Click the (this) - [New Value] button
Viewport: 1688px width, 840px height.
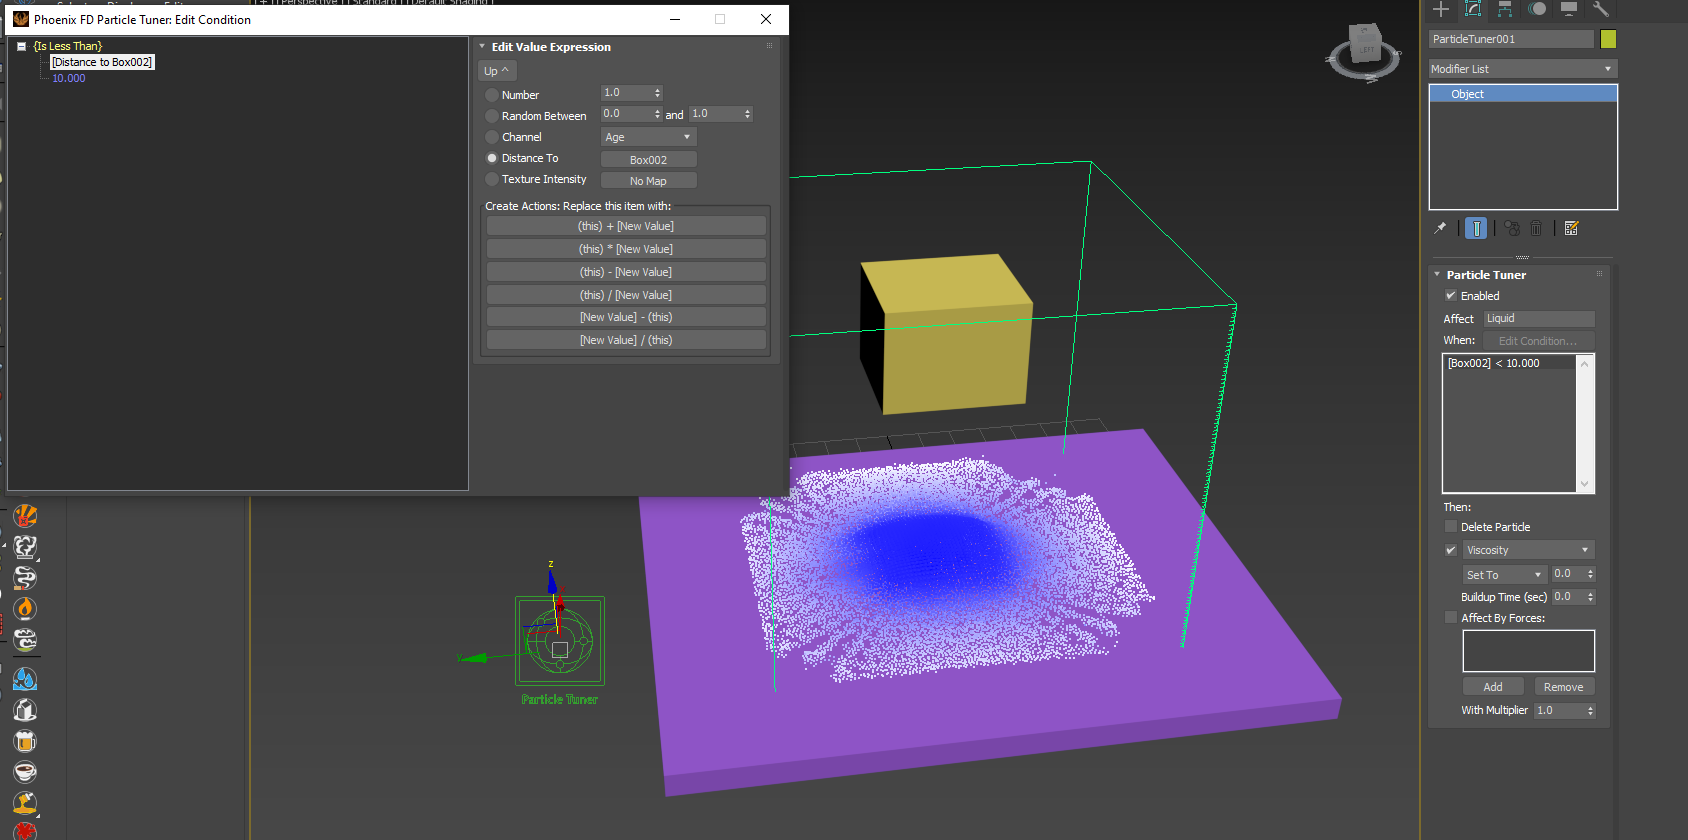point(626,272)
